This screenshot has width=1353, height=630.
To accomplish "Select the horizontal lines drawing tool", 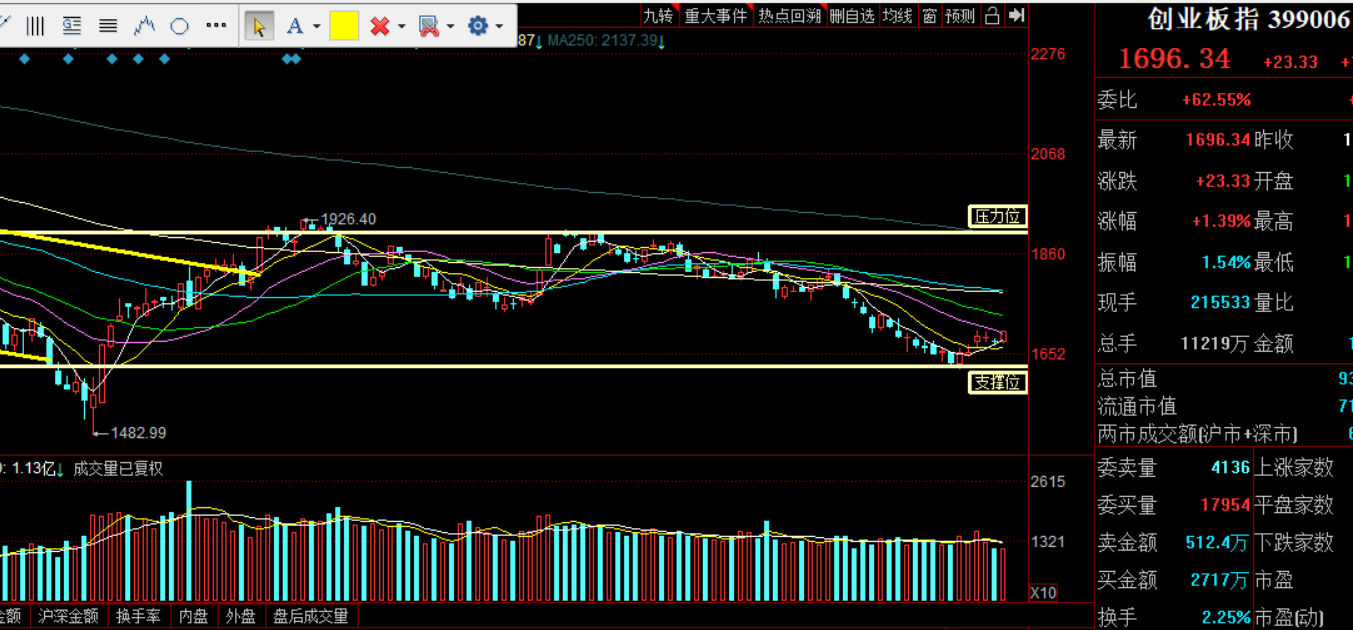I will [108, 26].
